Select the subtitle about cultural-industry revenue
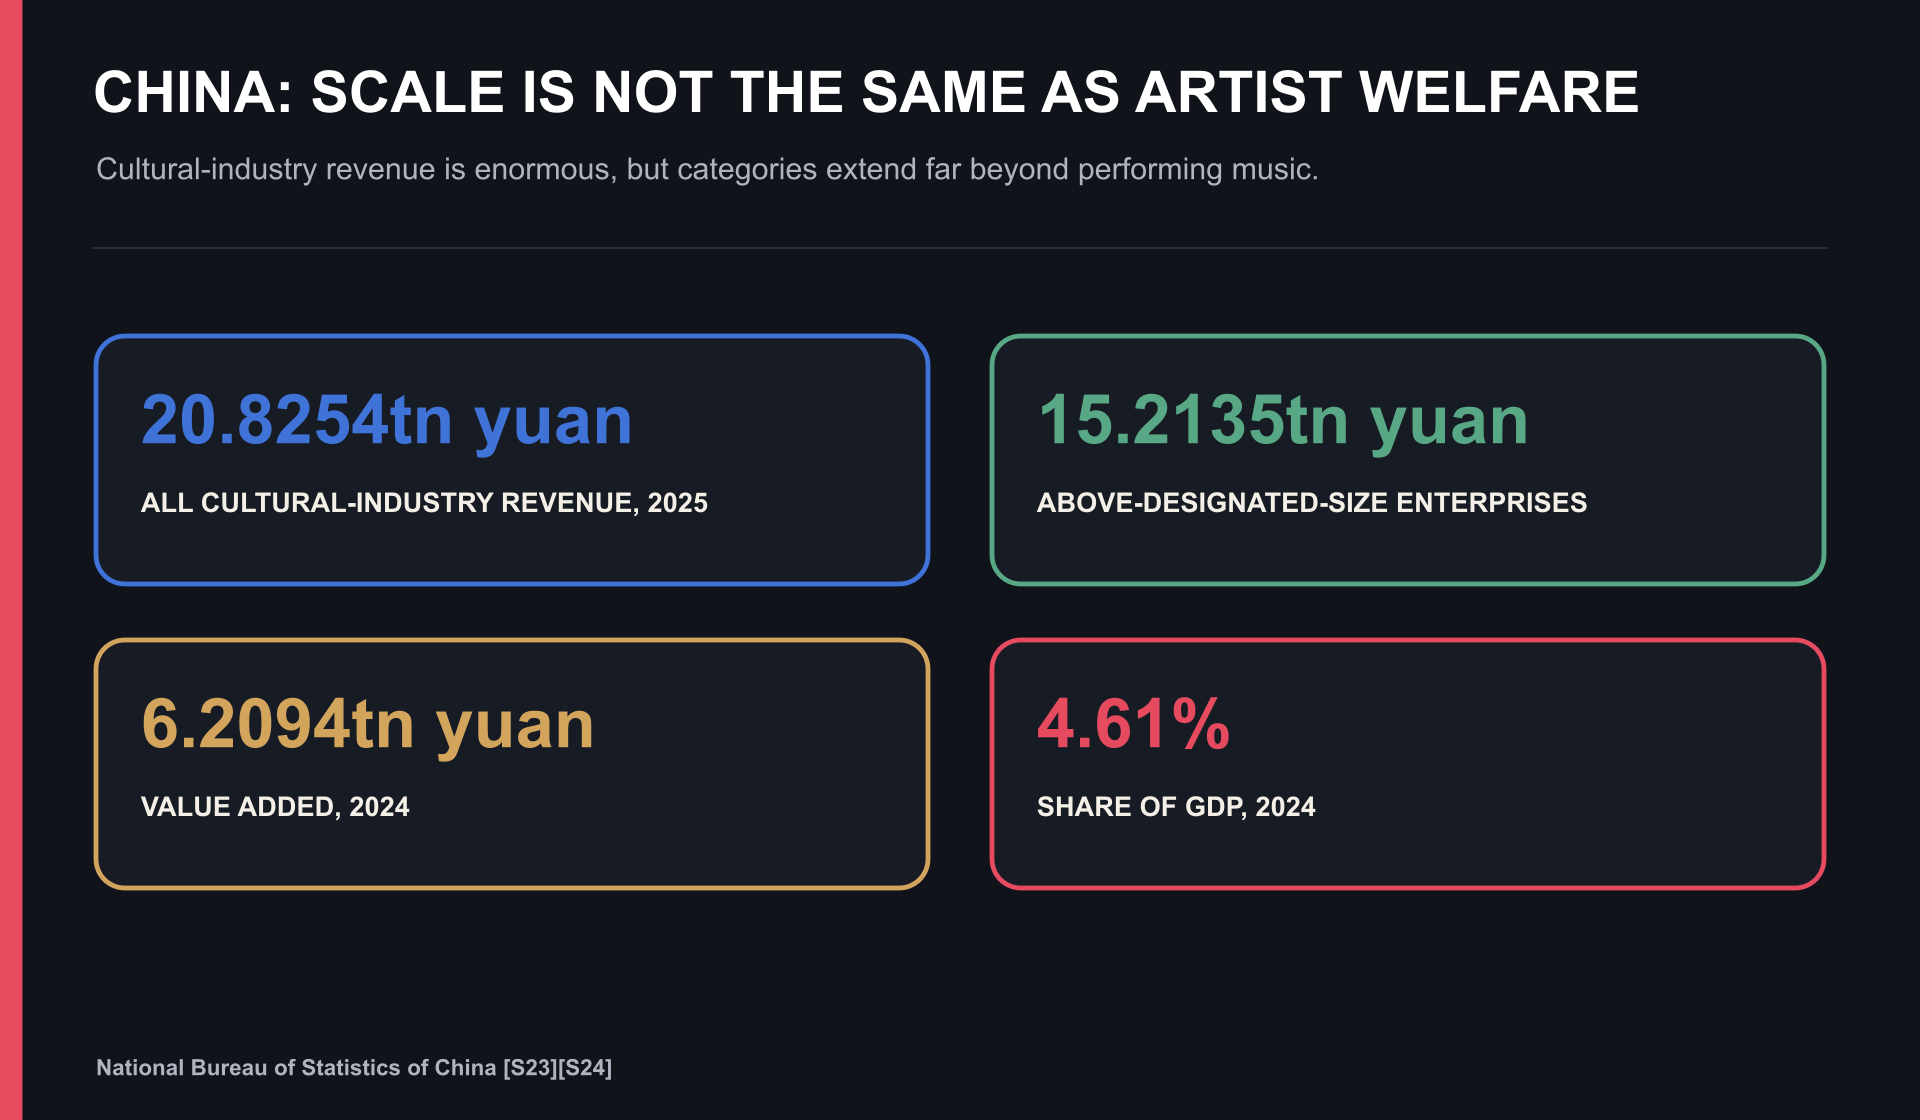1920x1120 pixels. [707, 169]
